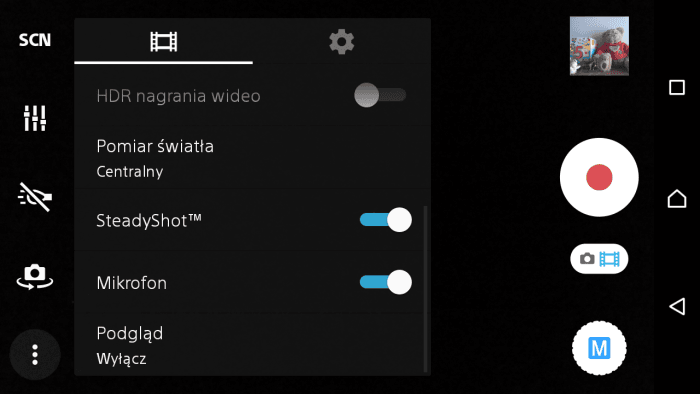Open the SCN scene selection
The width and height of the screenshot is (700, 394).
[x=35, y=40]
